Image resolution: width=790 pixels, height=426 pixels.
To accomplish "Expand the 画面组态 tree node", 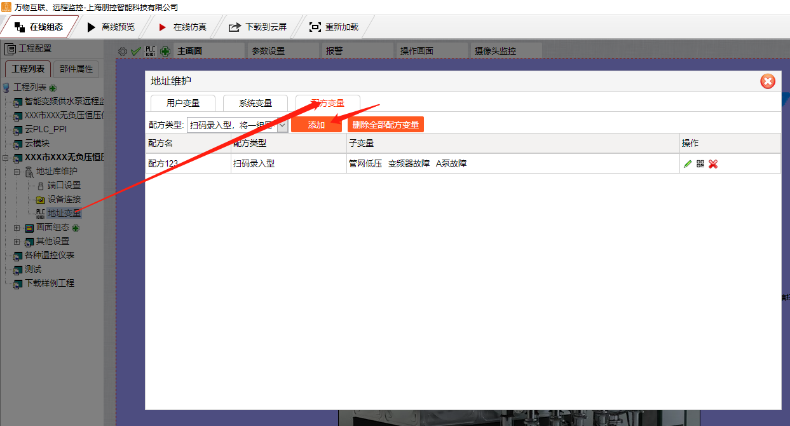I will pos(17,228).
